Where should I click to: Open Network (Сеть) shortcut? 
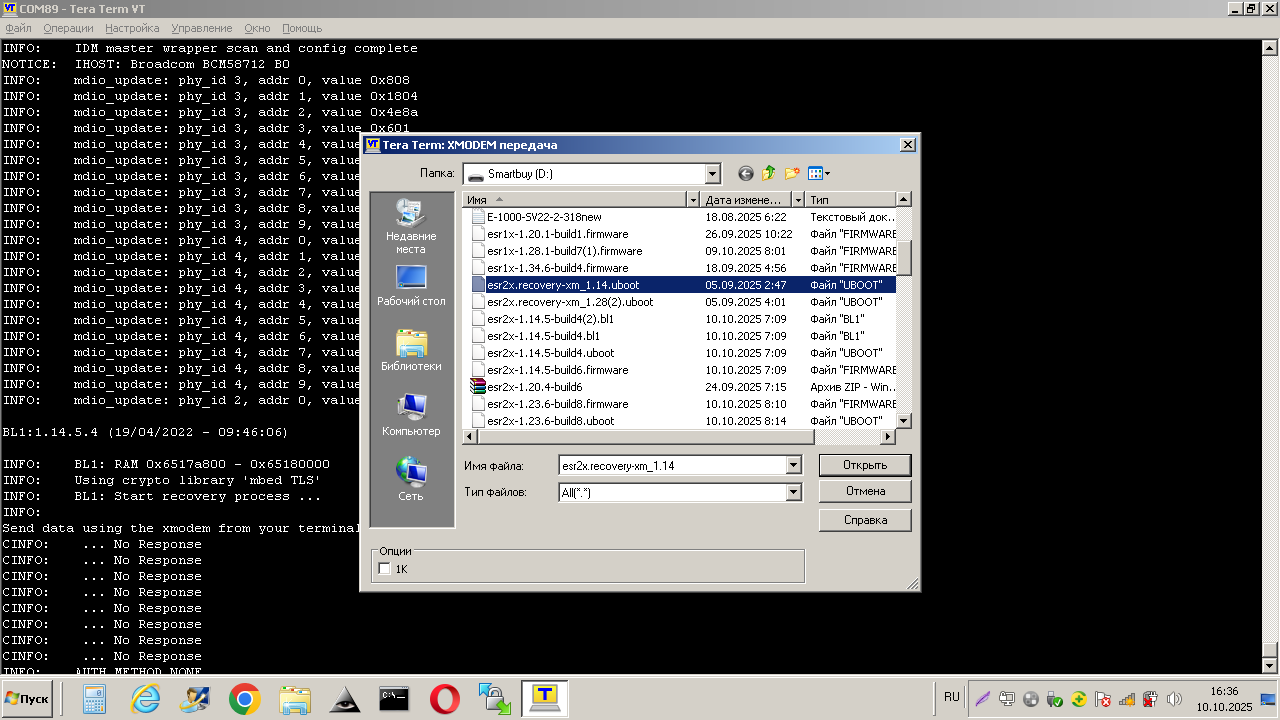[411, 480]
